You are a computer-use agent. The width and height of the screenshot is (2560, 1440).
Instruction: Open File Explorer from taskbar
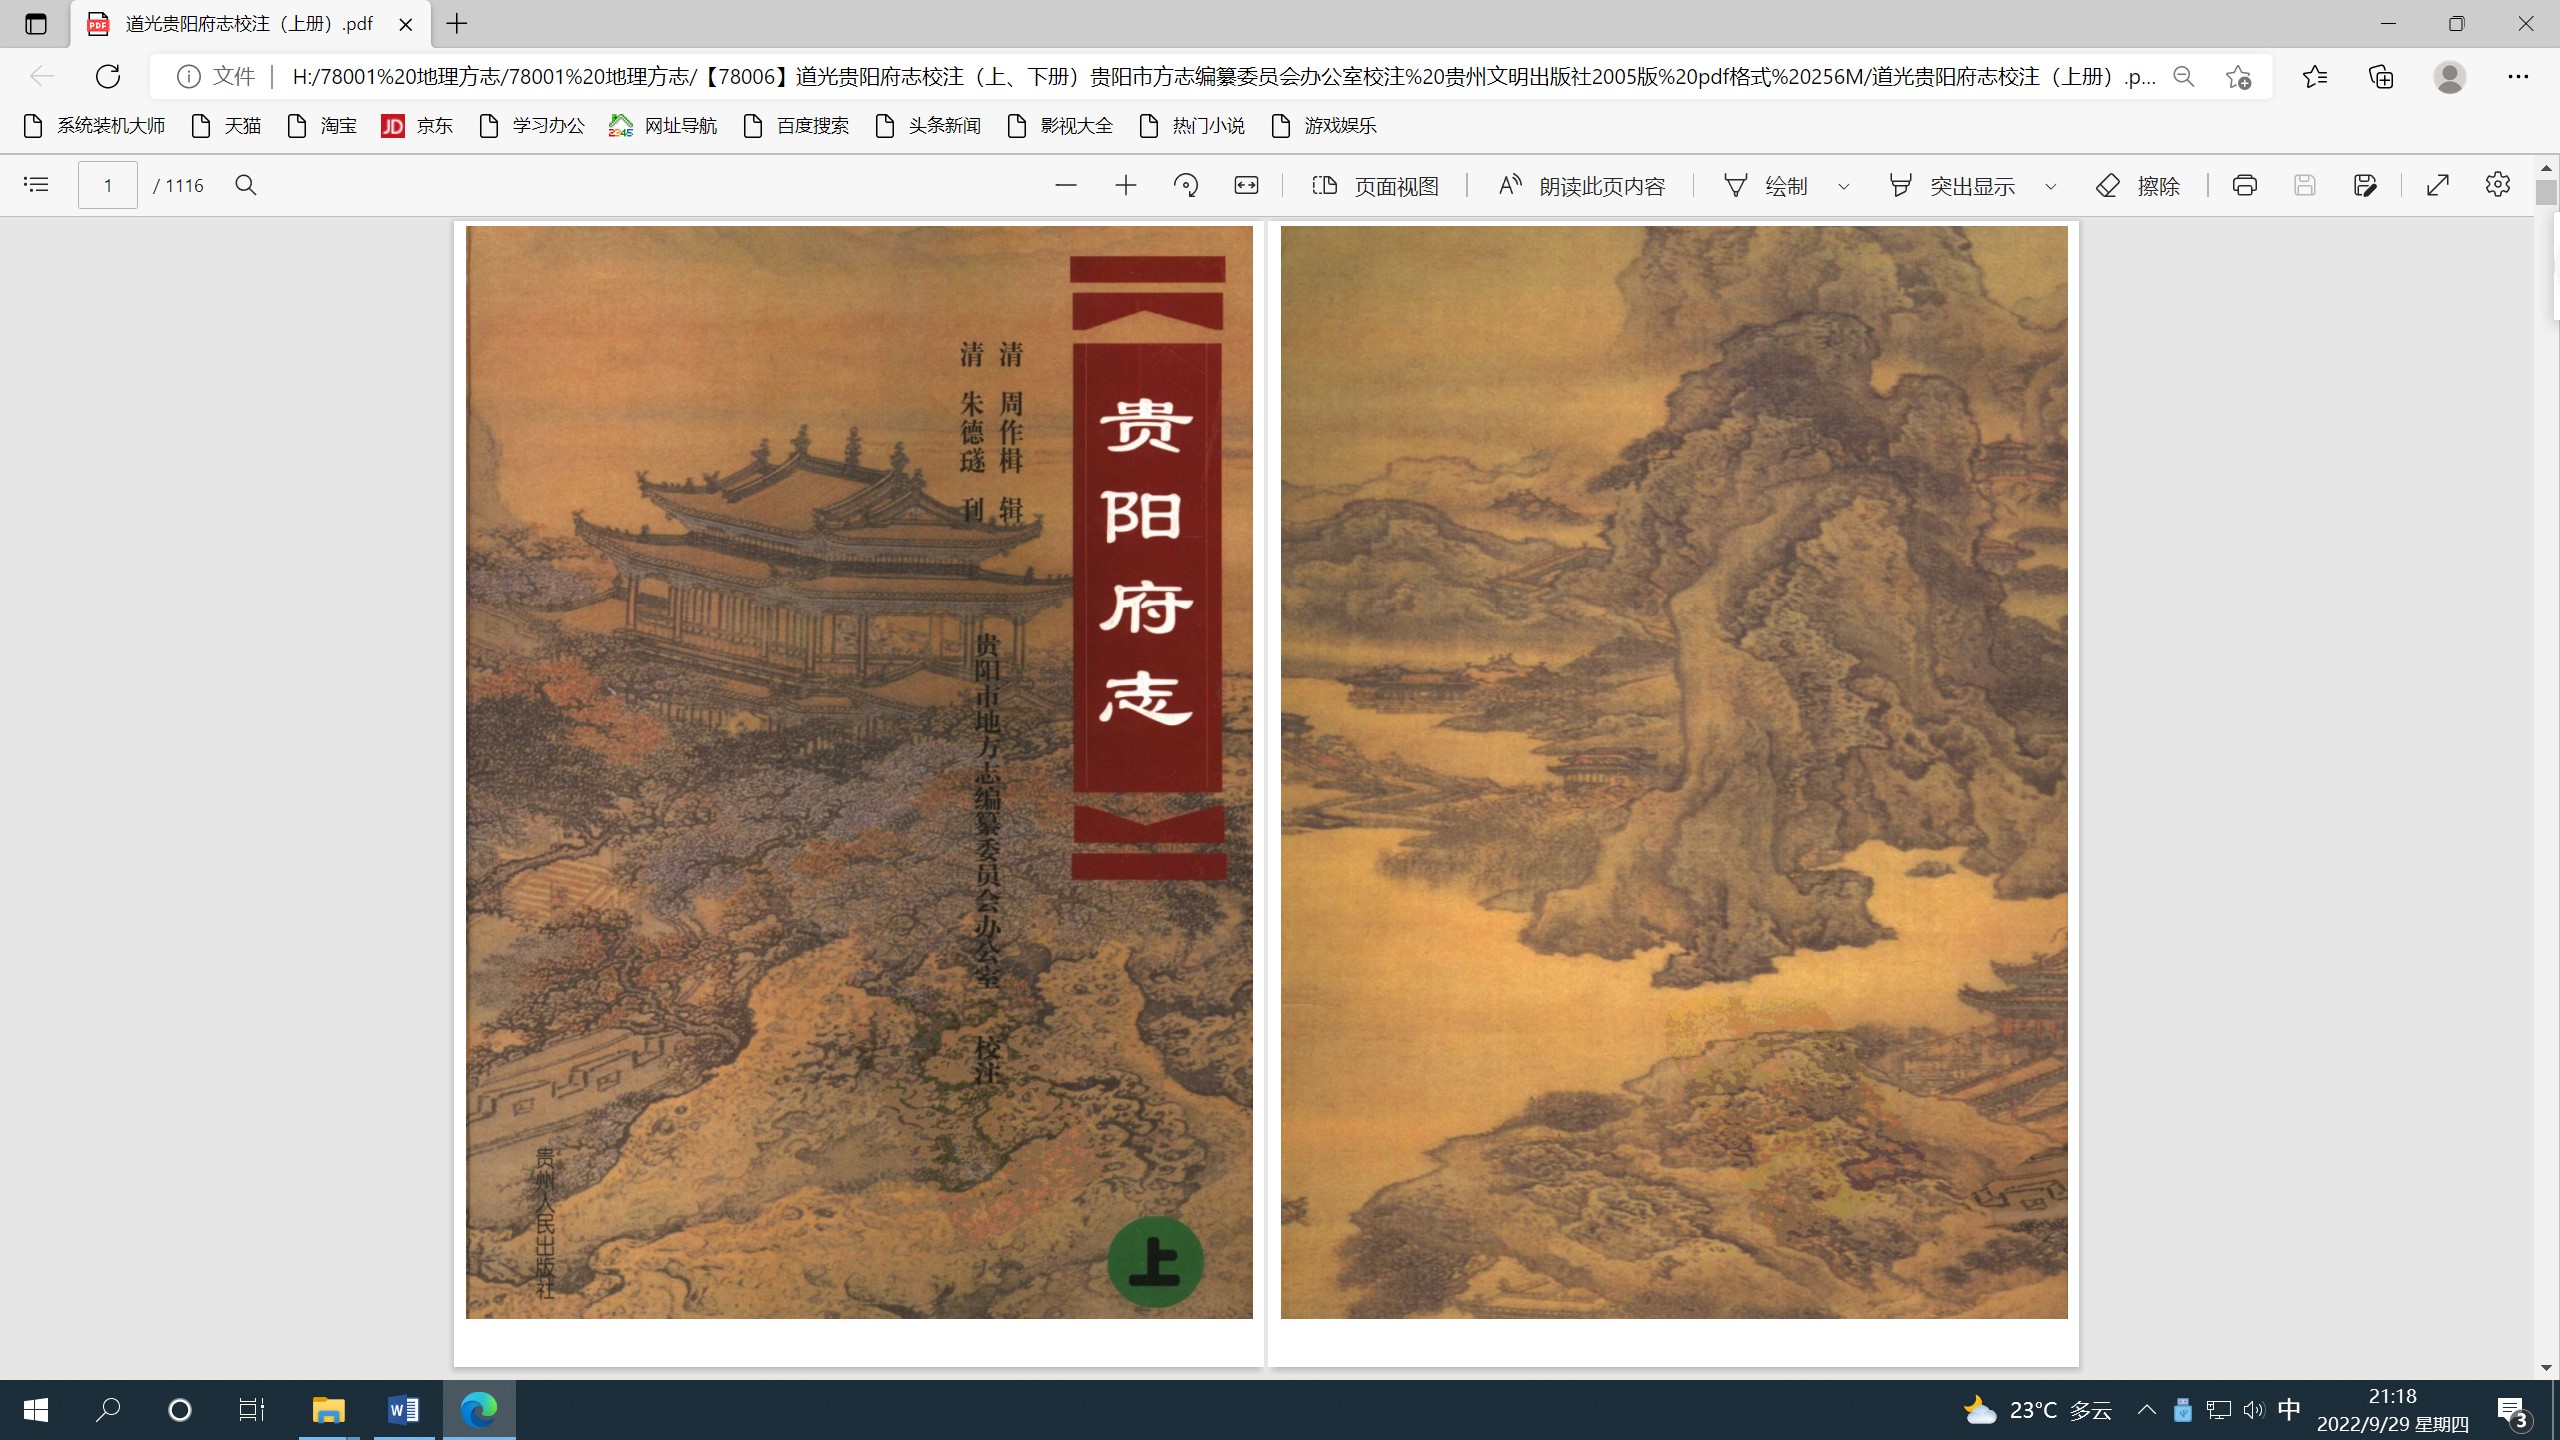[x=328, y=1410]
